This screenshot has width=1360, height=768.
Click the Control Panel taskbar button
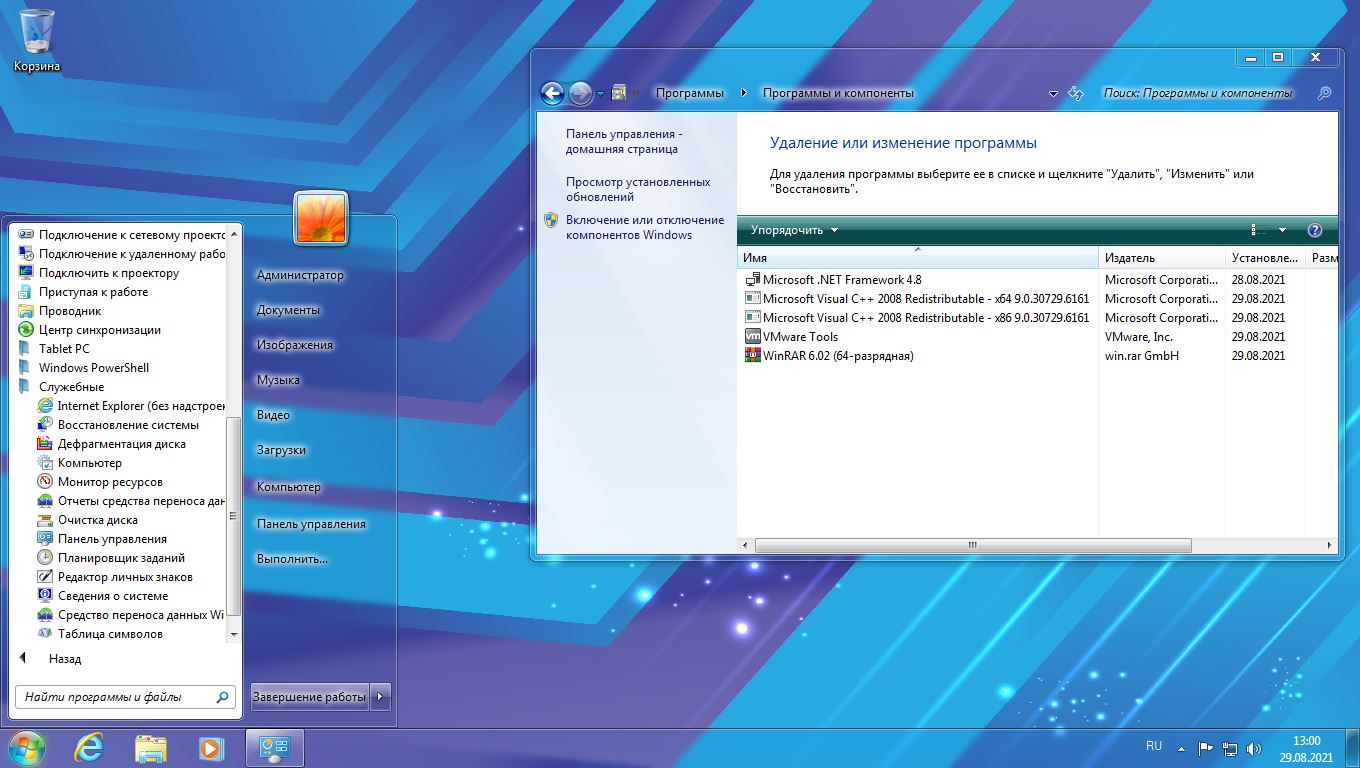(x=275, y=747)
